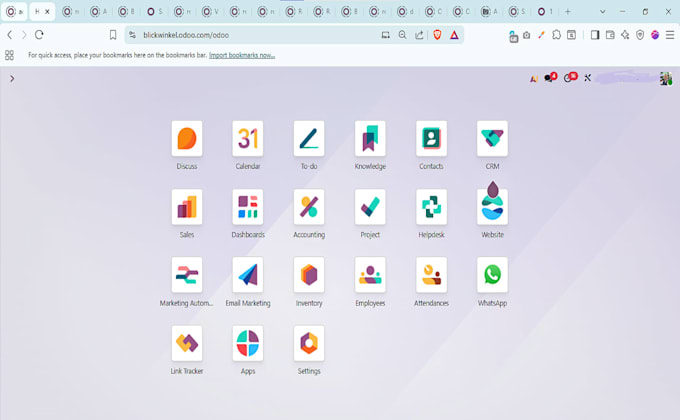Click the Import bookmarks now link
The width and height of the screenshot is (680, 420).
tap(242, 55)
